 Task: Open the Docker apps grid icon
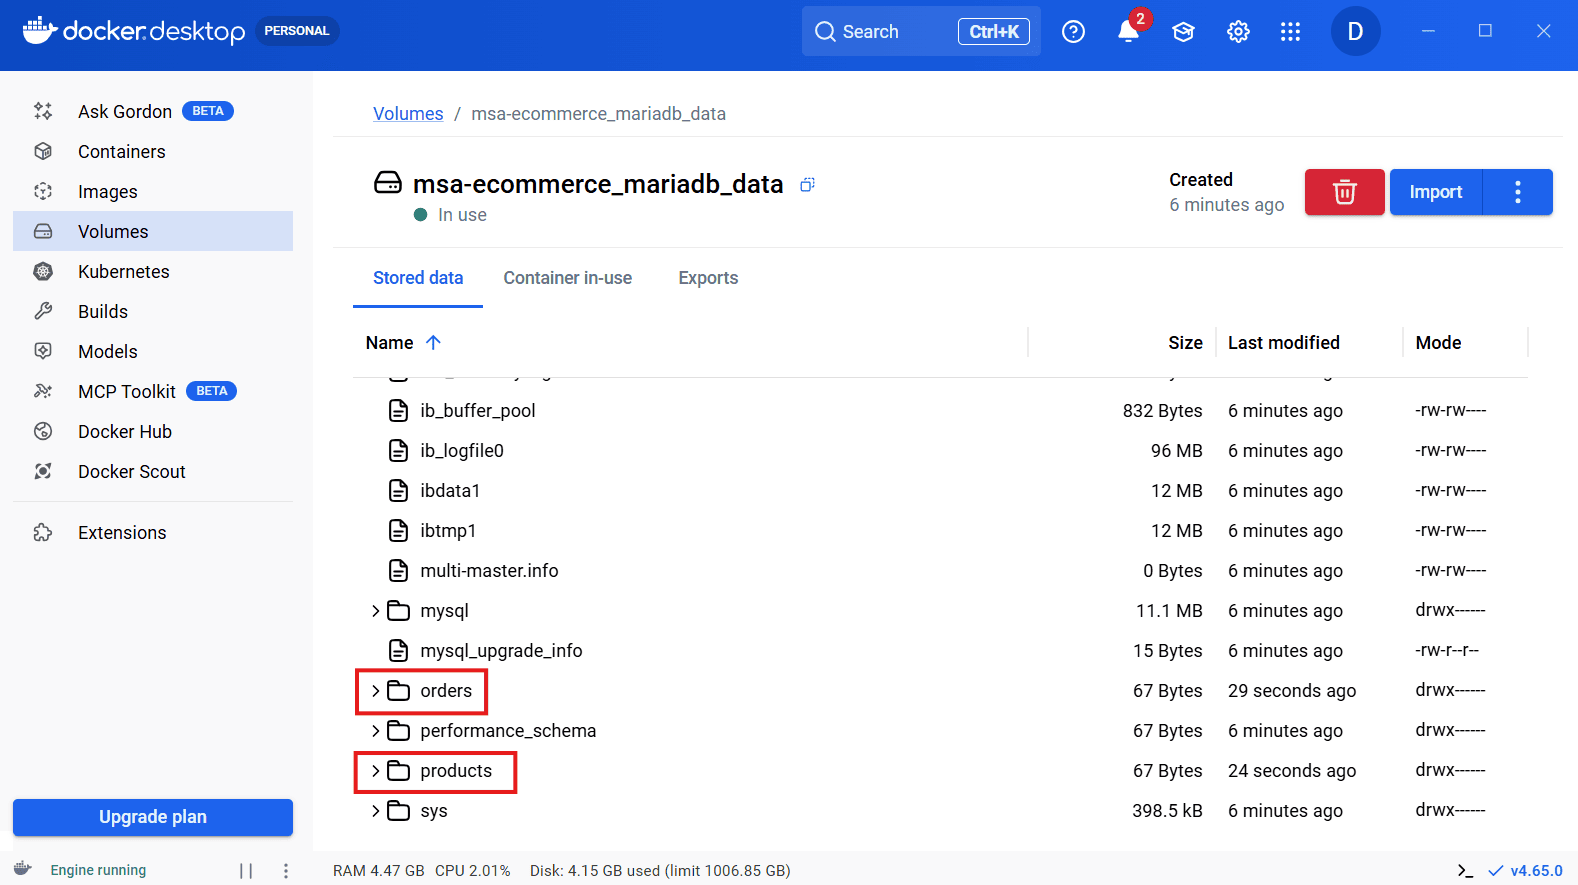pos(1291,32)
